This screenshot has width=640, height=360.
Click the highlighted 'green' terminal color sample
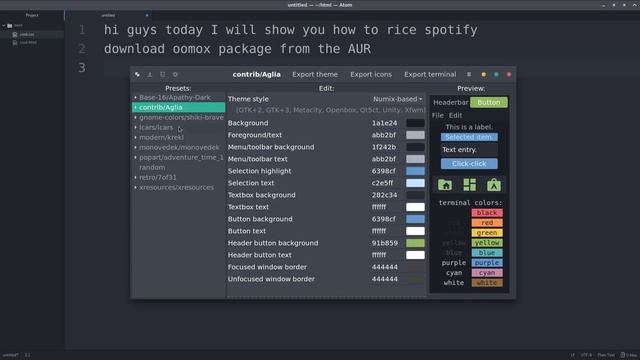click(x=487, y=233)
